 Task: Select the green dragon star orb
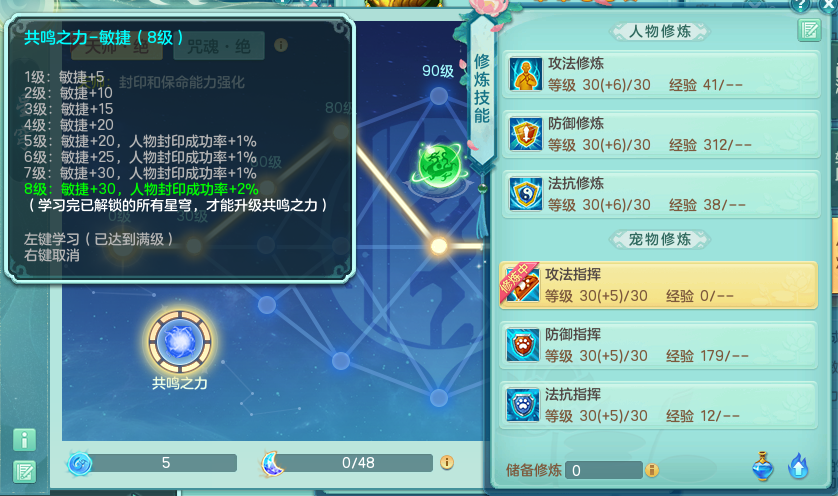(439, 165)
